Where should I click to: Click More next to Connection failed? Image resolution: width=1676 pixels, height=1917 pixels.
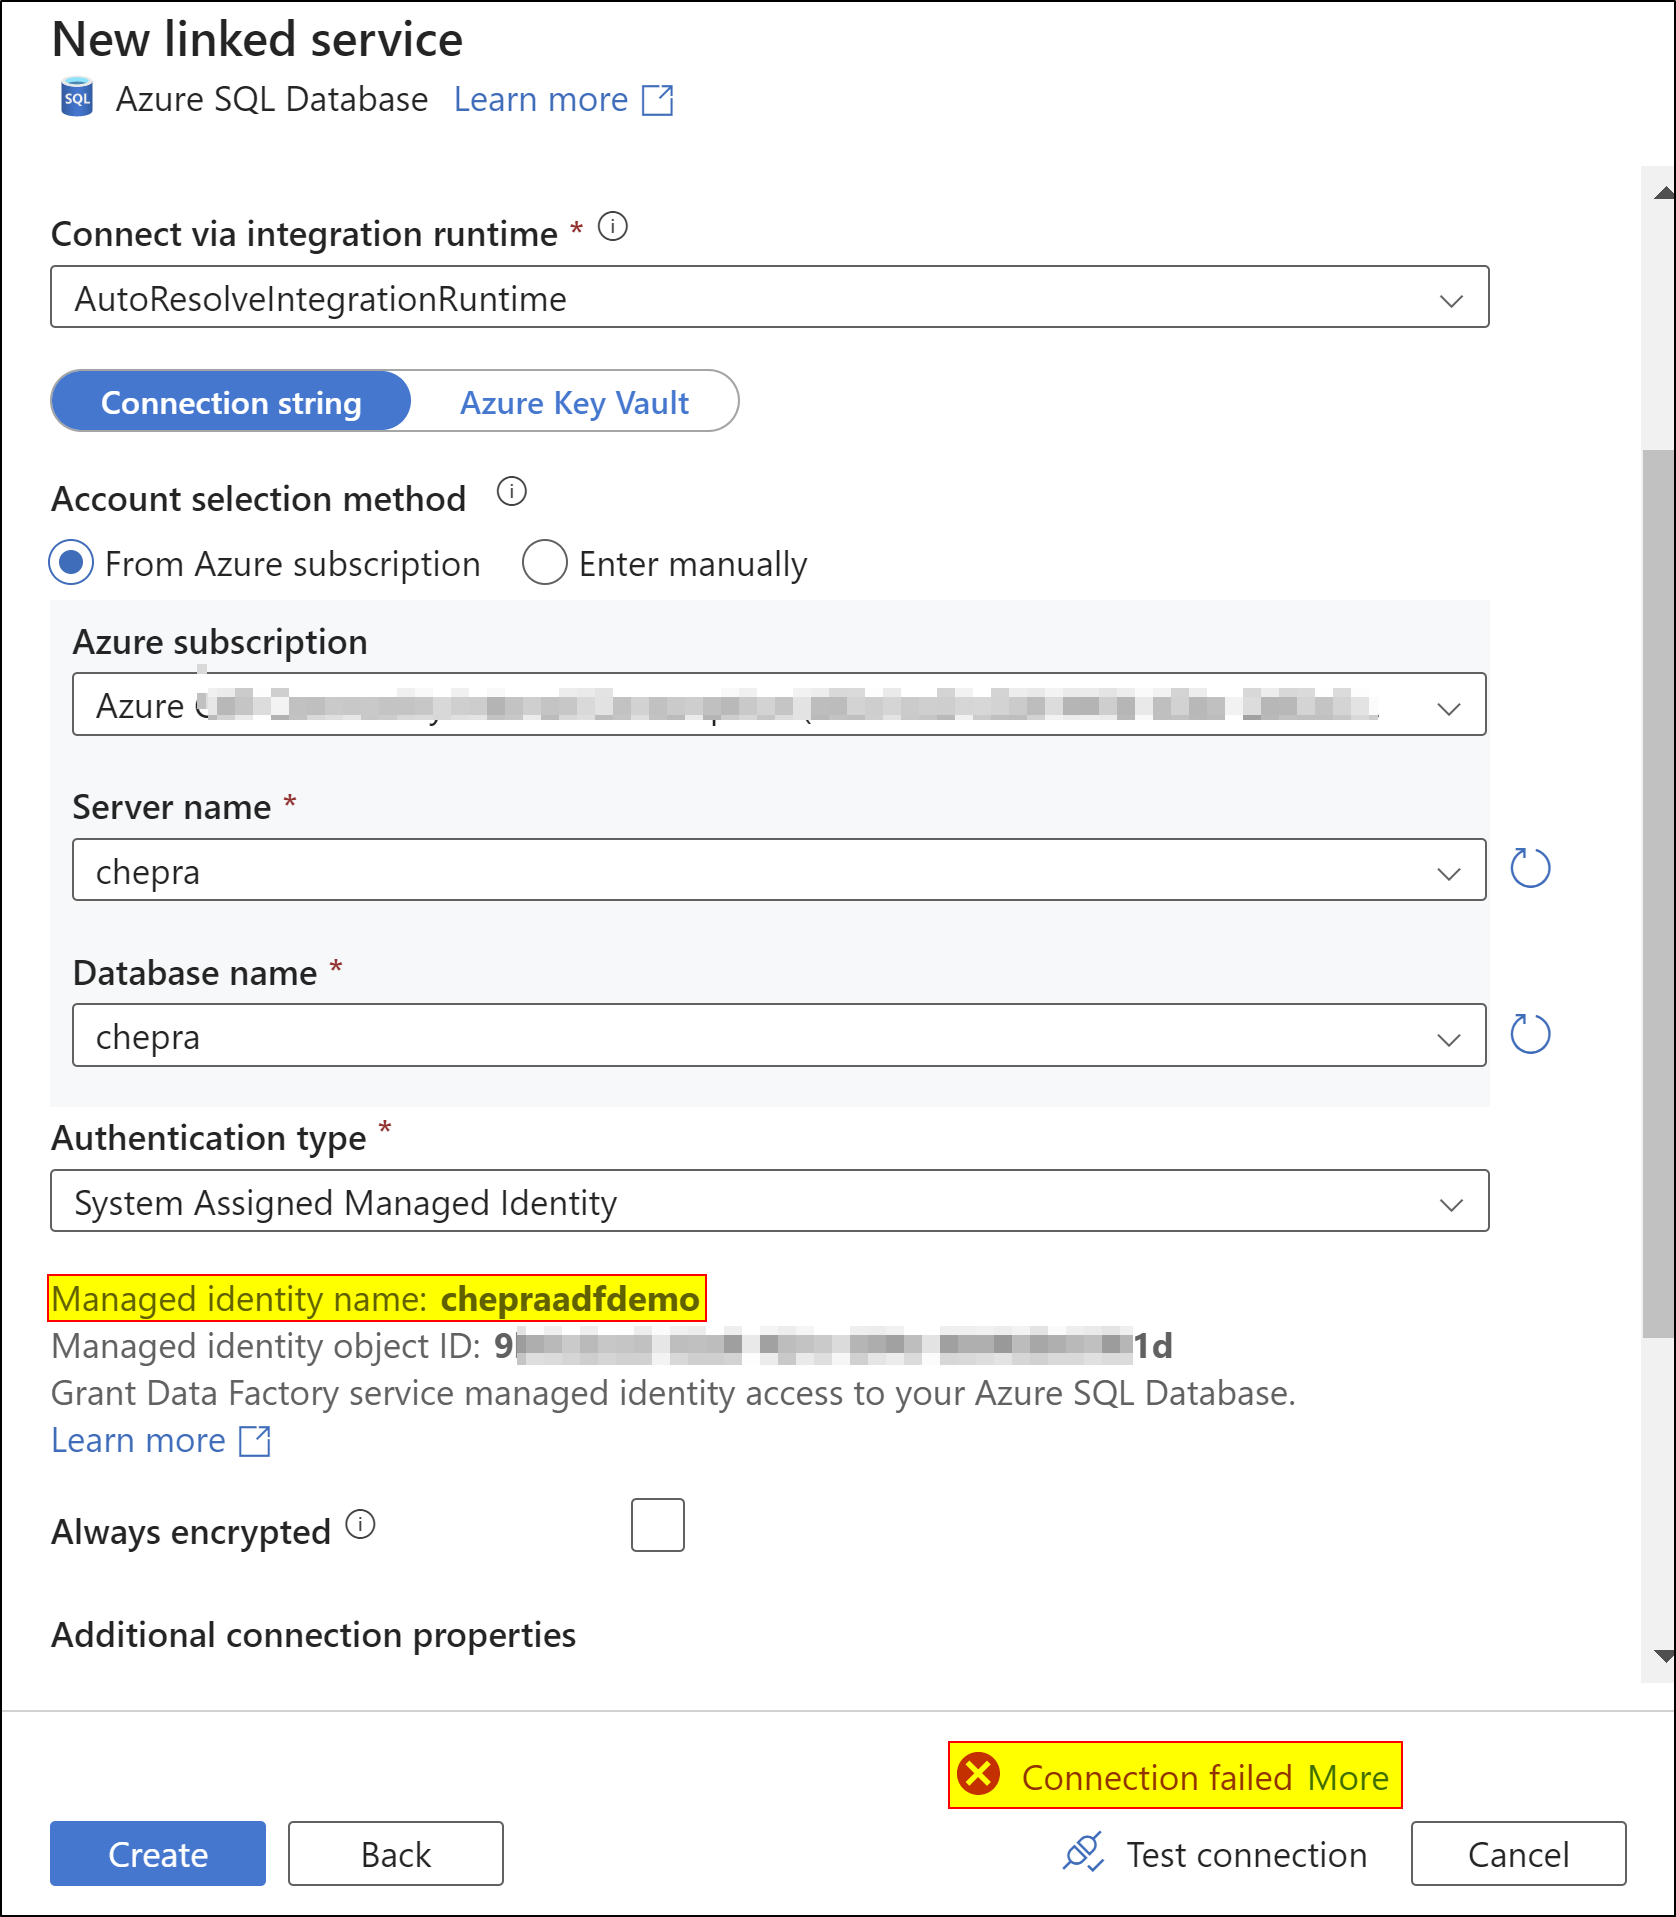coord(1348,1778)
